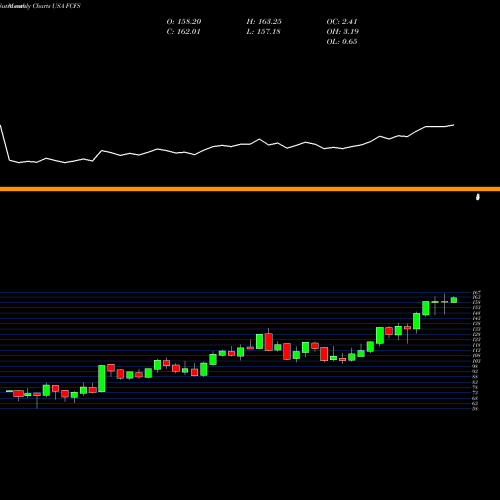Click the small white marker below the orange line
The height and width of the screenshot is (500, 500).
478,197
